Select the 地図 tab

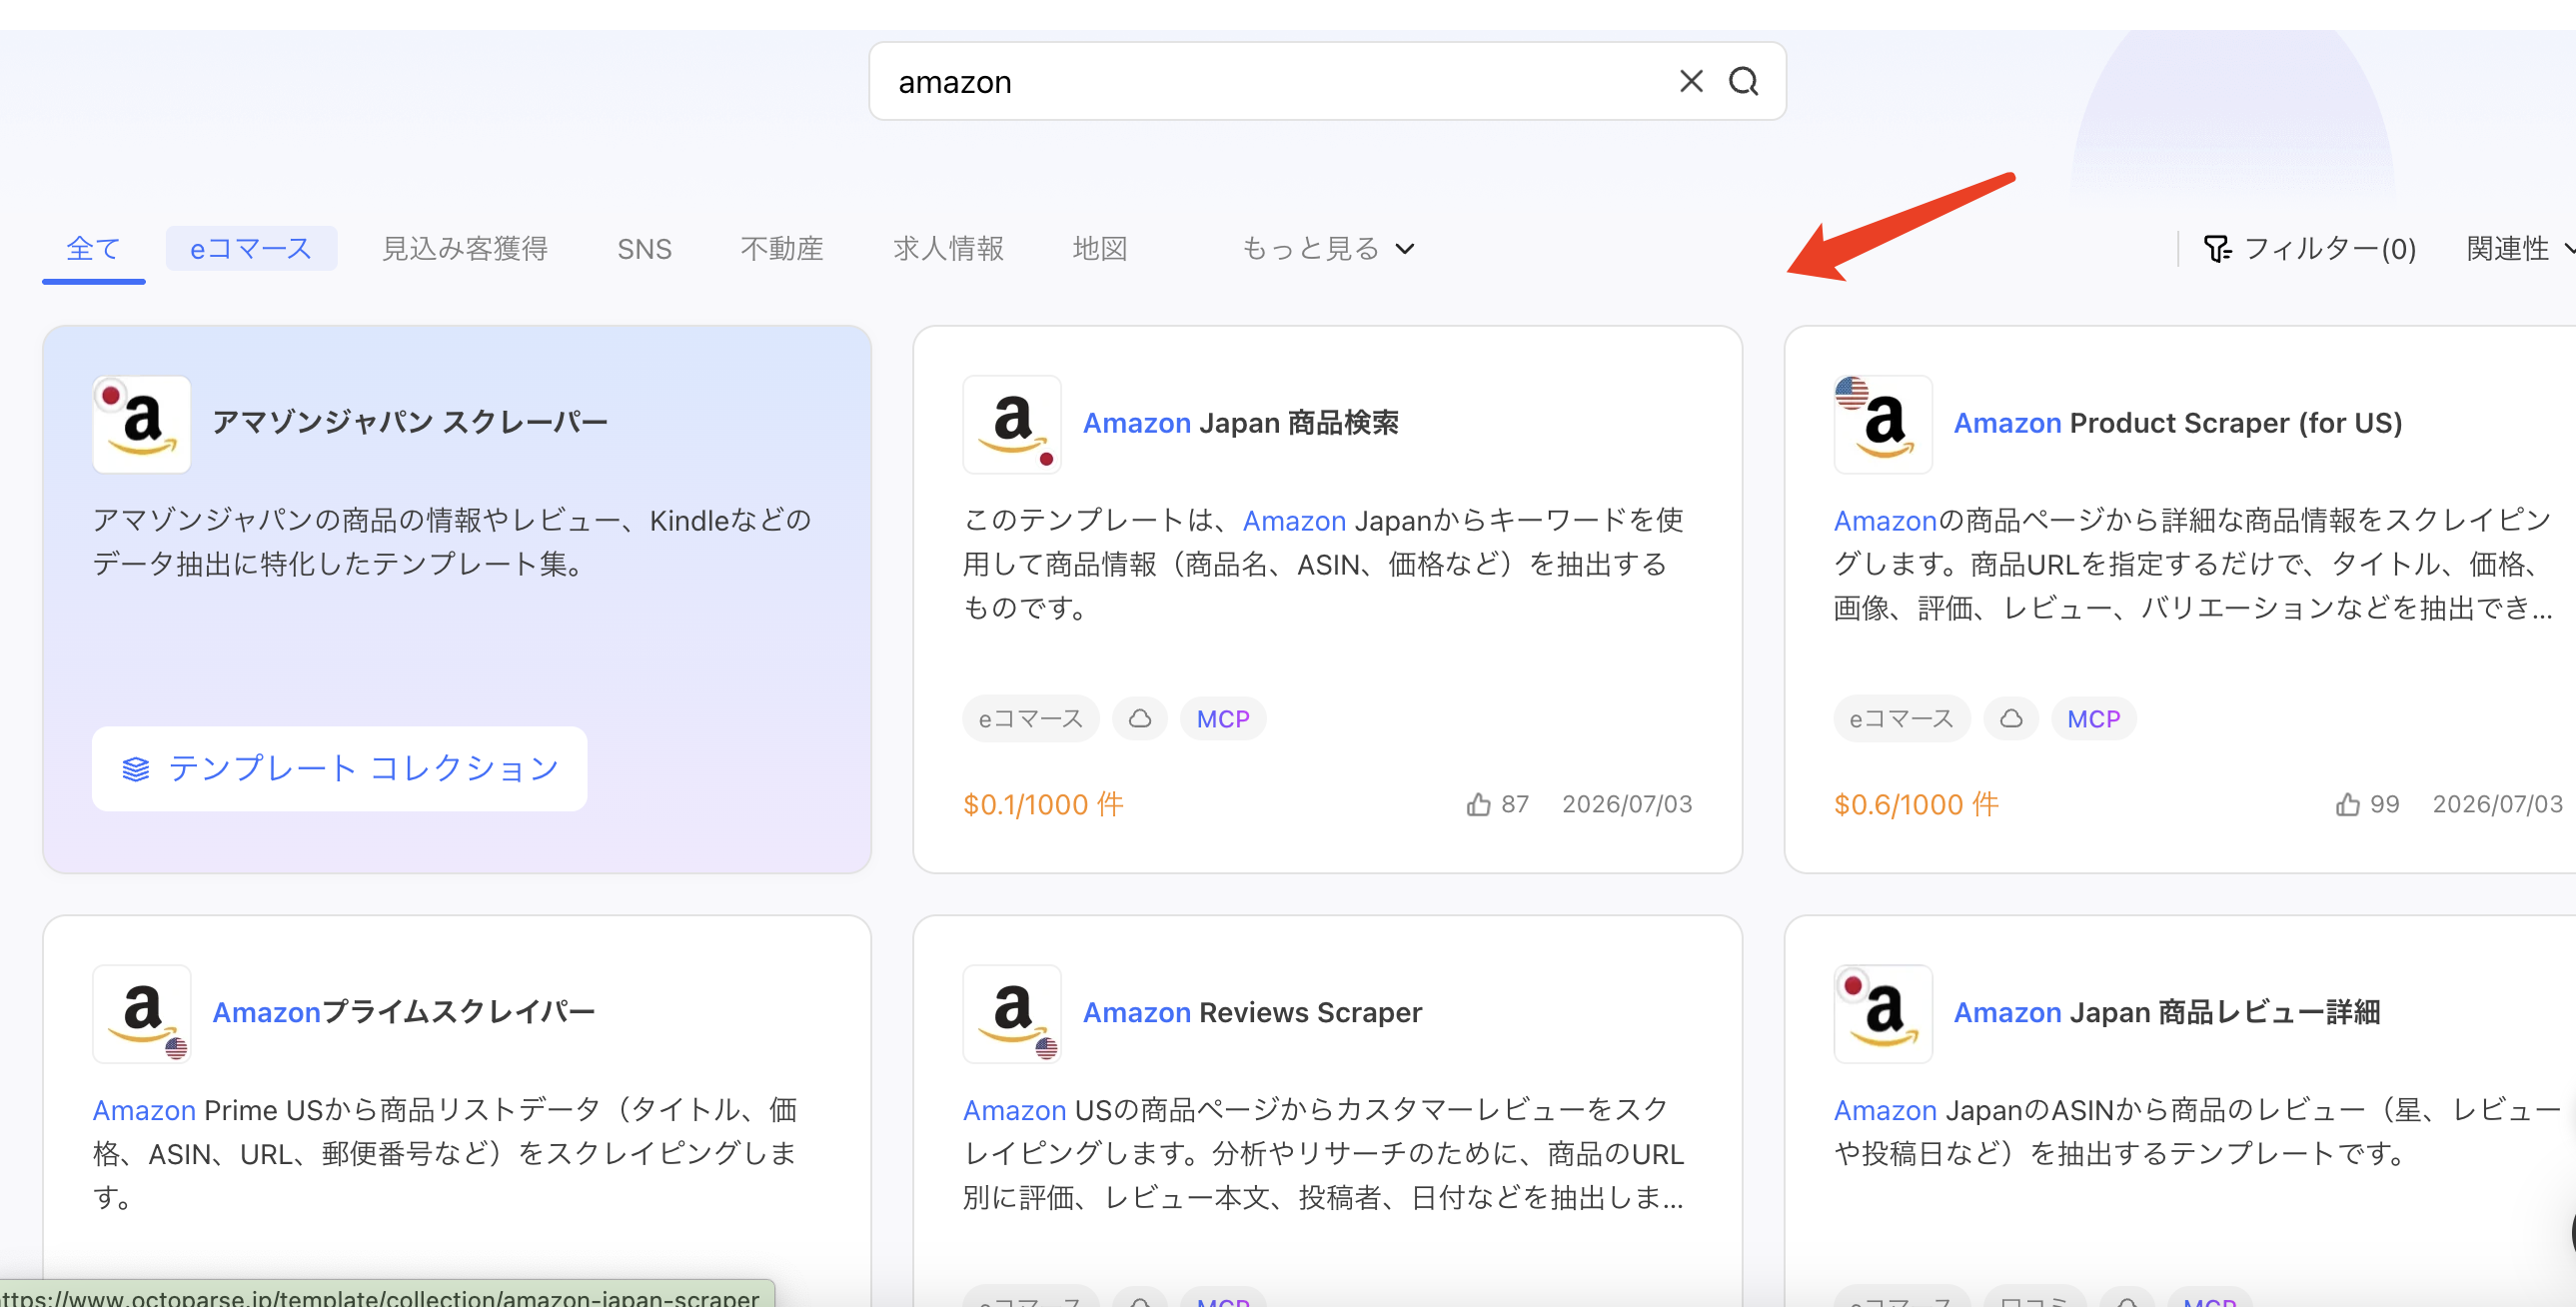[1100, 248]
